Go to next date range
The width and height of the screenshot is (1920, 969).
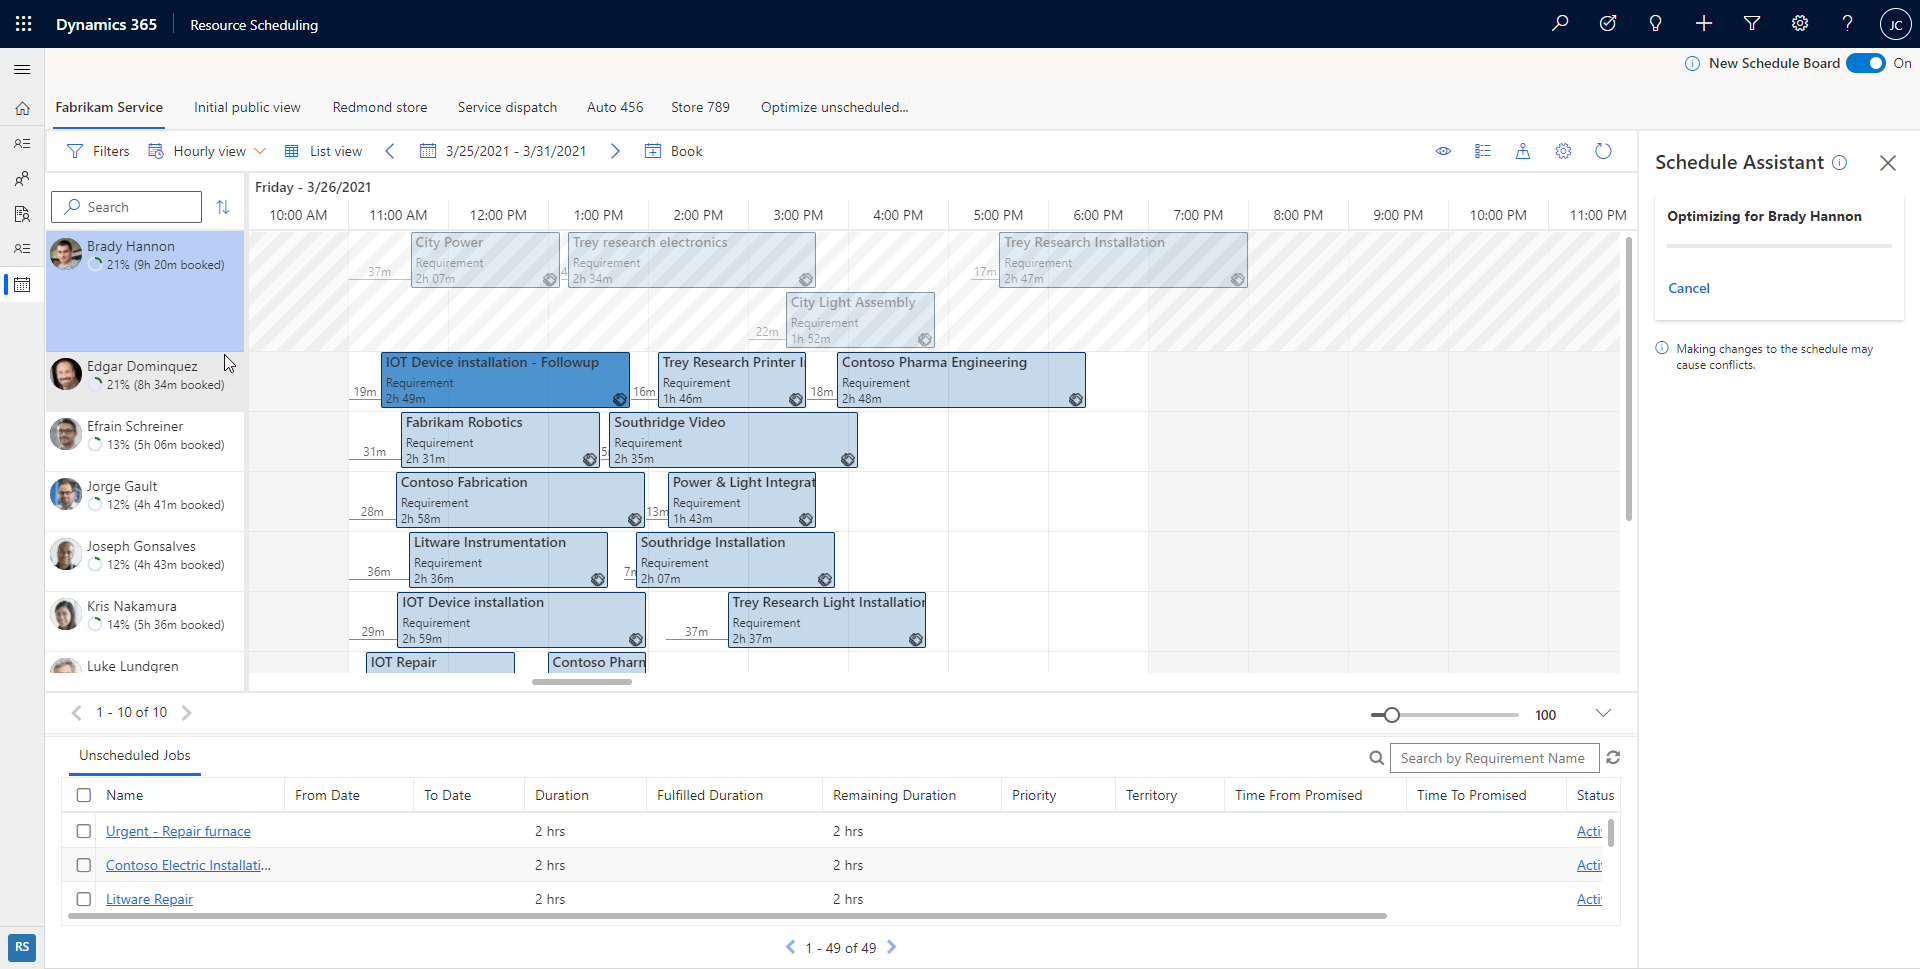pyautogui.click(x=615, y=151)
